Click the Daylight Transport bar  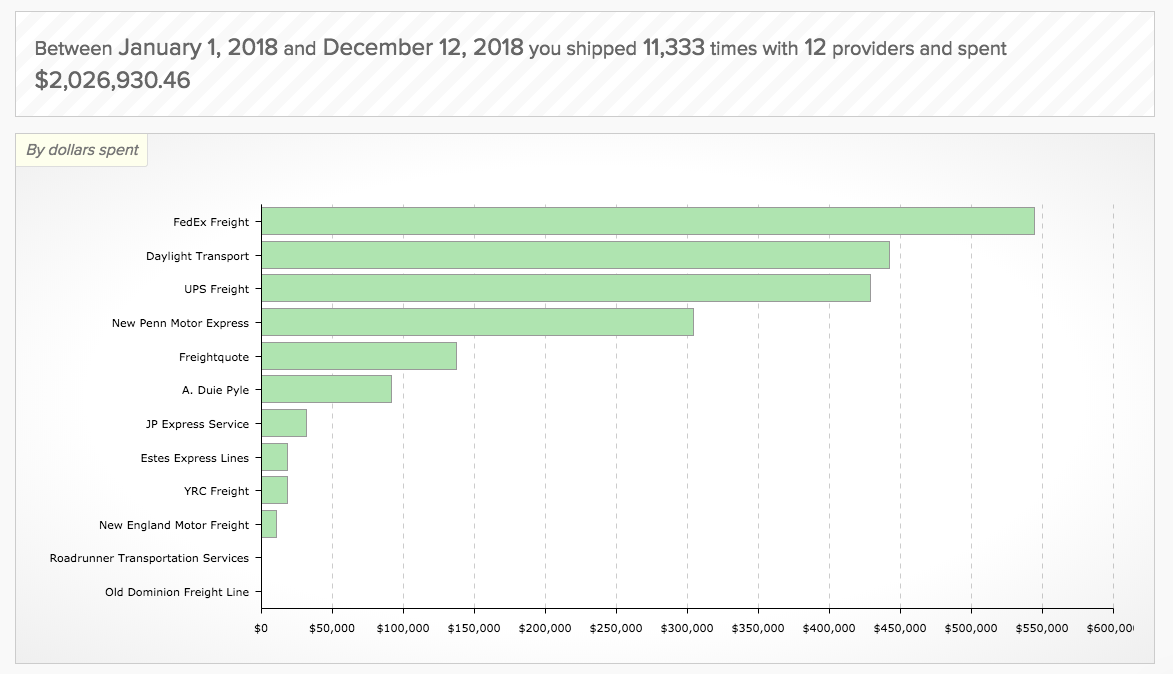[575, 255]
